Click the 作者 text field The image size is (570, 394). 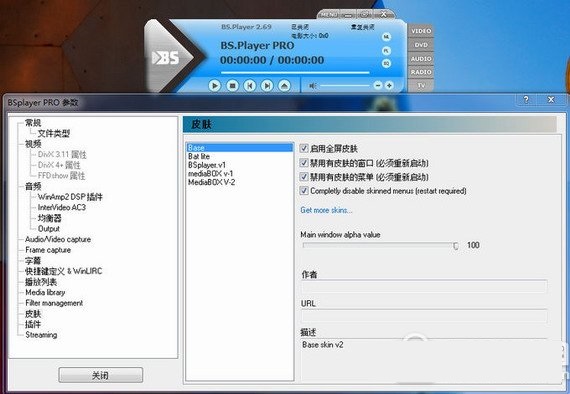click(424, 286)
